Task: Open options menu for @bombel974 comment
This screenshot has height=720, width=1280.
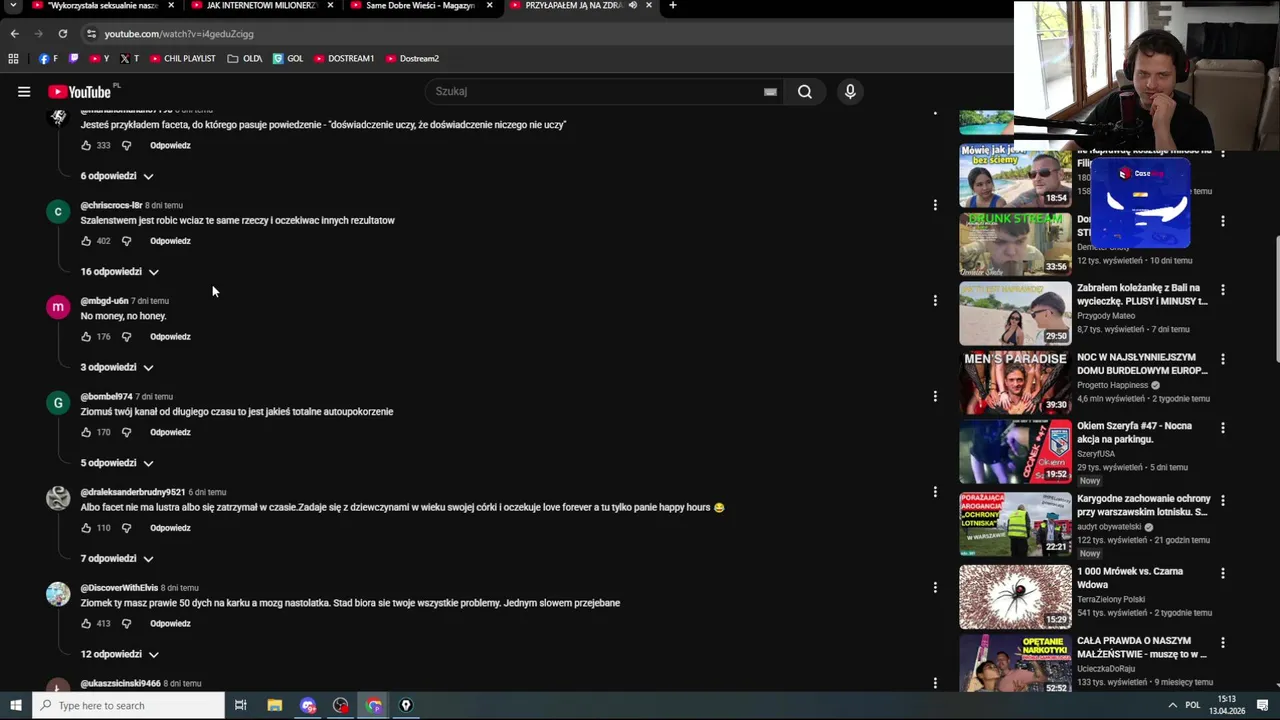Action: point(935,396)
